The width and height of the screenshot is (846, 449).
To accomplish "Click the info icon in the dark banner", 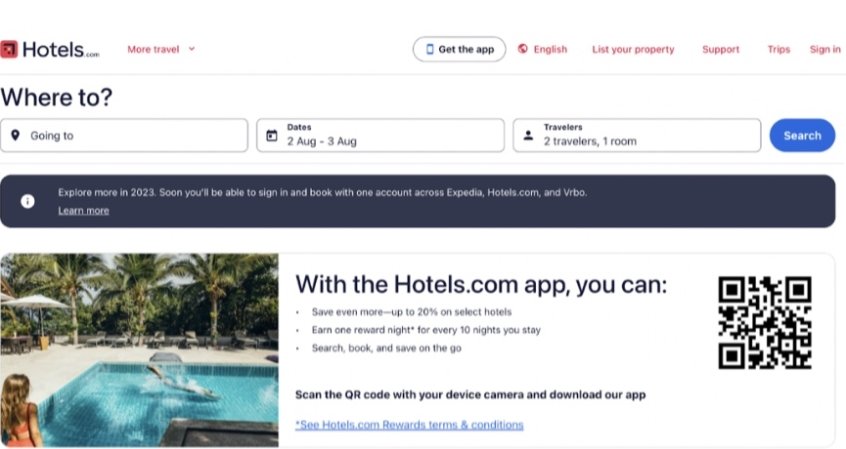I will [28, 201].
